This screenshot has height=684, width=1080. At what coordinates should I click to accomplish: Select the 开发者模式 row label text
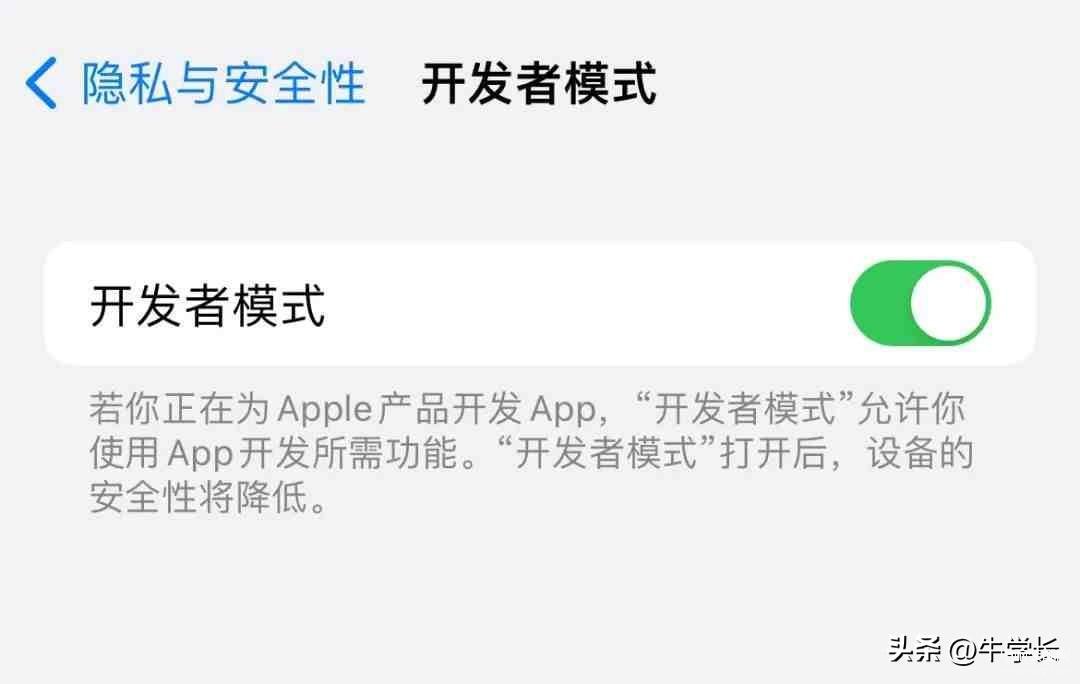[207, 304]
